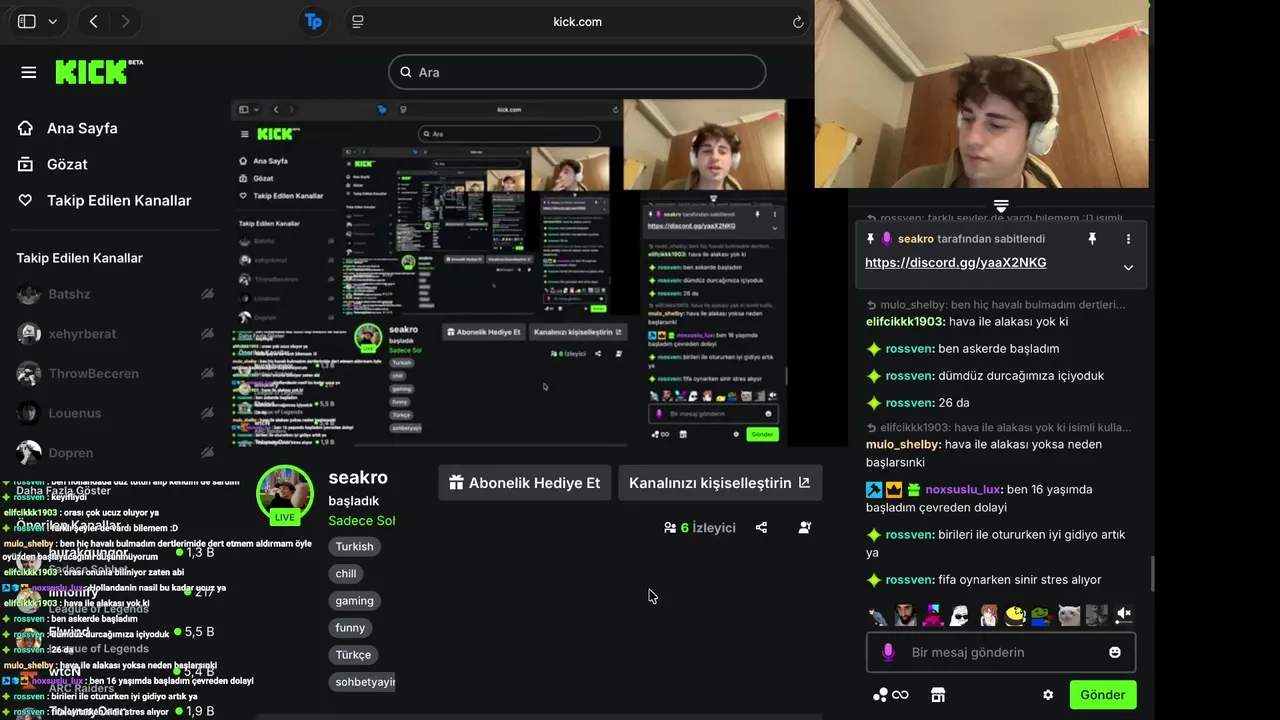The width and height of the screenshot is (1280, 720).
Task: Click the offline icon beside ThrowBeceren
Action: click(207, 373)
